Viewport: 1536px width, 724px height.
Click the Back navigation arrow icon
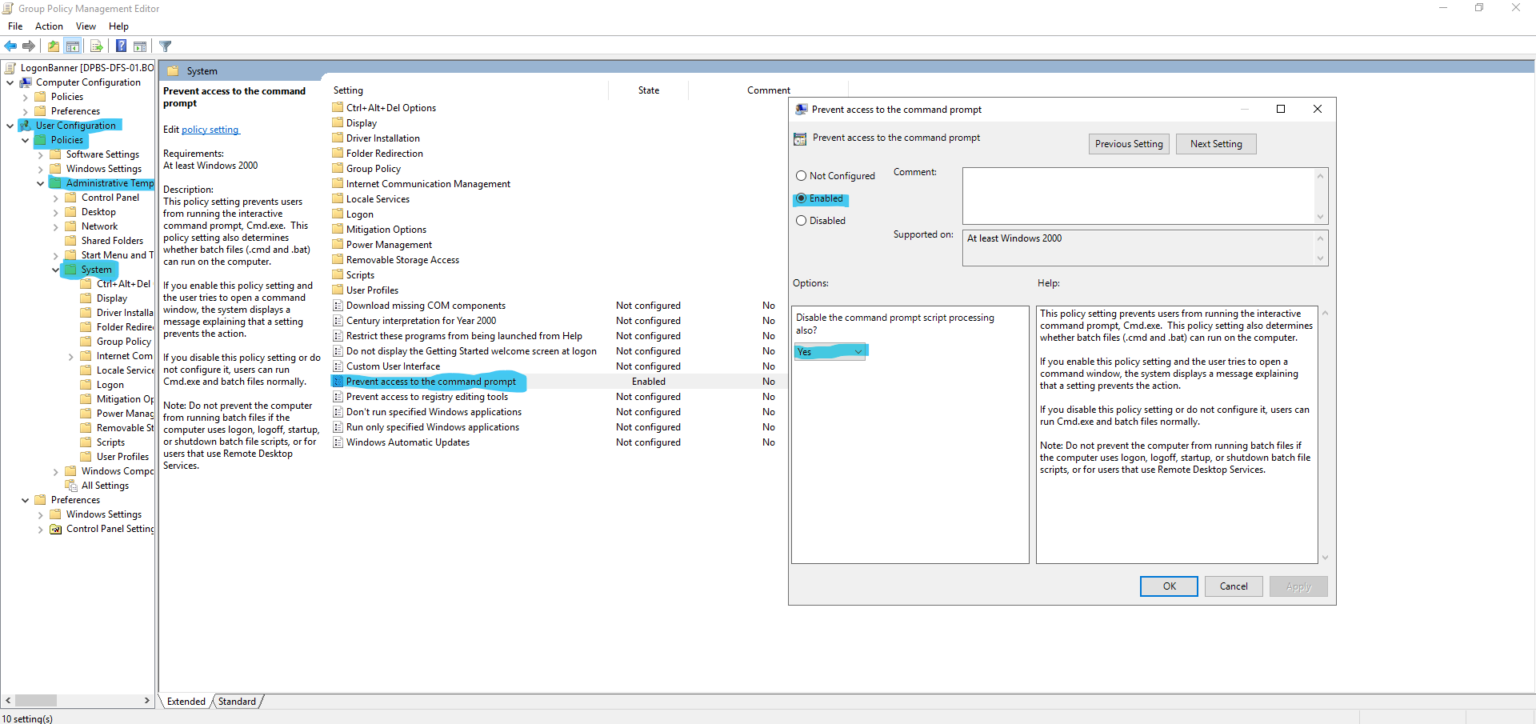pyautogui.click(x=11, y=45)
